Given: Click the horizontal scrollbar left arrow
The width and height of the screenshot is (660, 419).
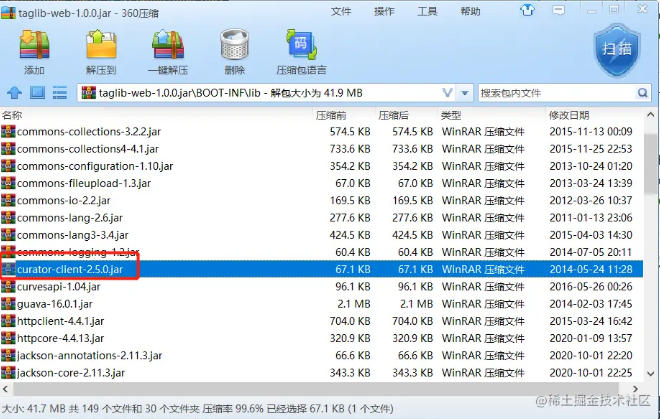Looking at the screenshot, I should pyautogui.click(x=5, y=389).
